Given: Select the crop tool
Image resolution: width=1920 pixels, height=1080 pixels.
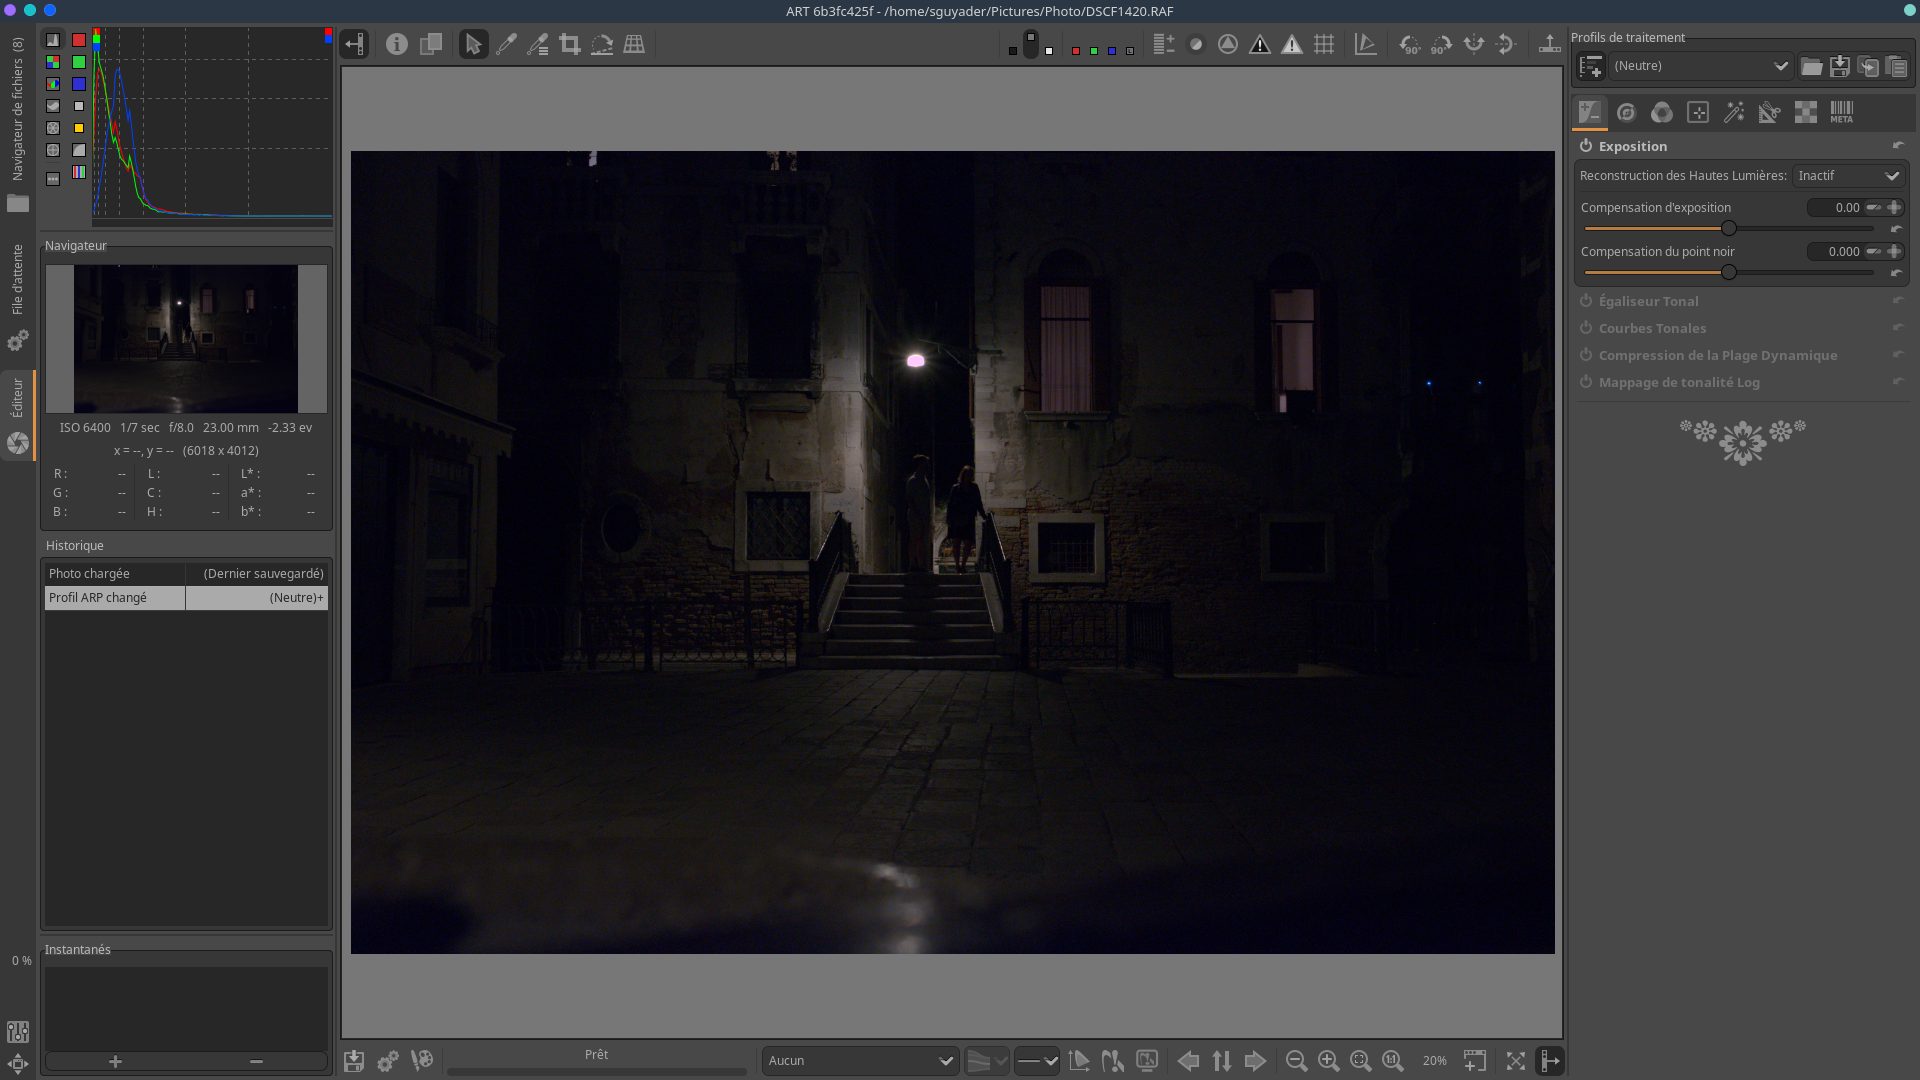Looking at the screenshot, I should 570,45.
